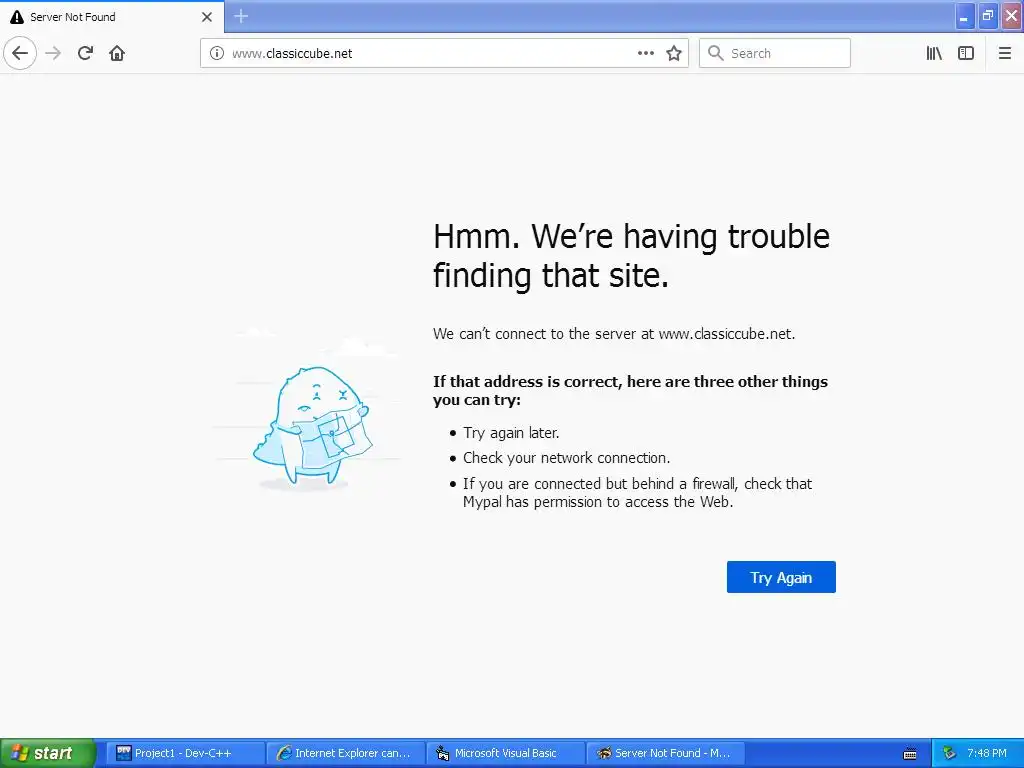Click into the Search box
Viewport: 1024px width, 768px height.
(x=775, y=53)
